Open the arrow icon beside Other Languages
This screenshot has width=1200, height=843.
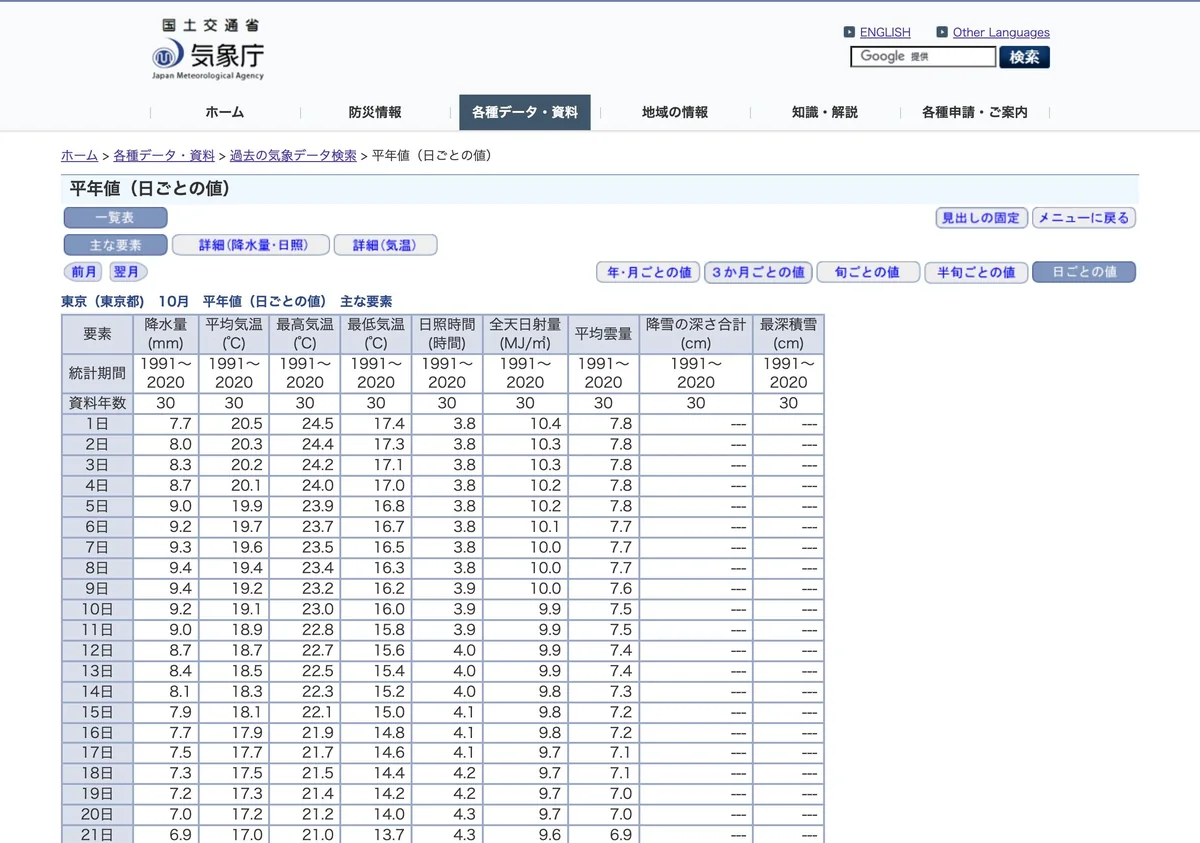tap(942, 32)
